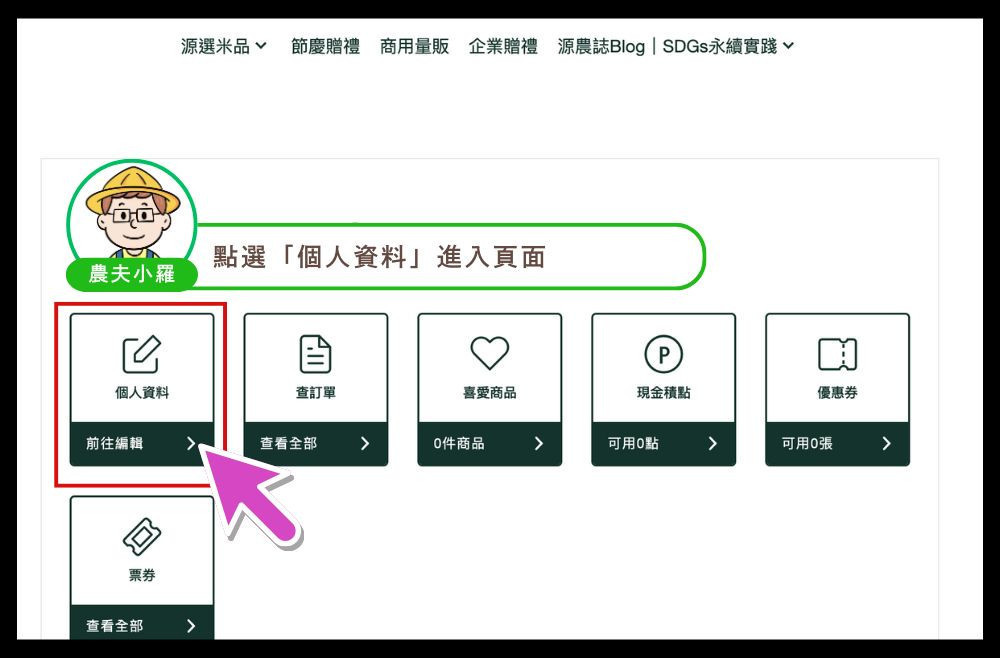Image resolution: width=1000 pixels, height=658 pixels.
Task: Click the arrow beside 可用0張
Action: 886,443
